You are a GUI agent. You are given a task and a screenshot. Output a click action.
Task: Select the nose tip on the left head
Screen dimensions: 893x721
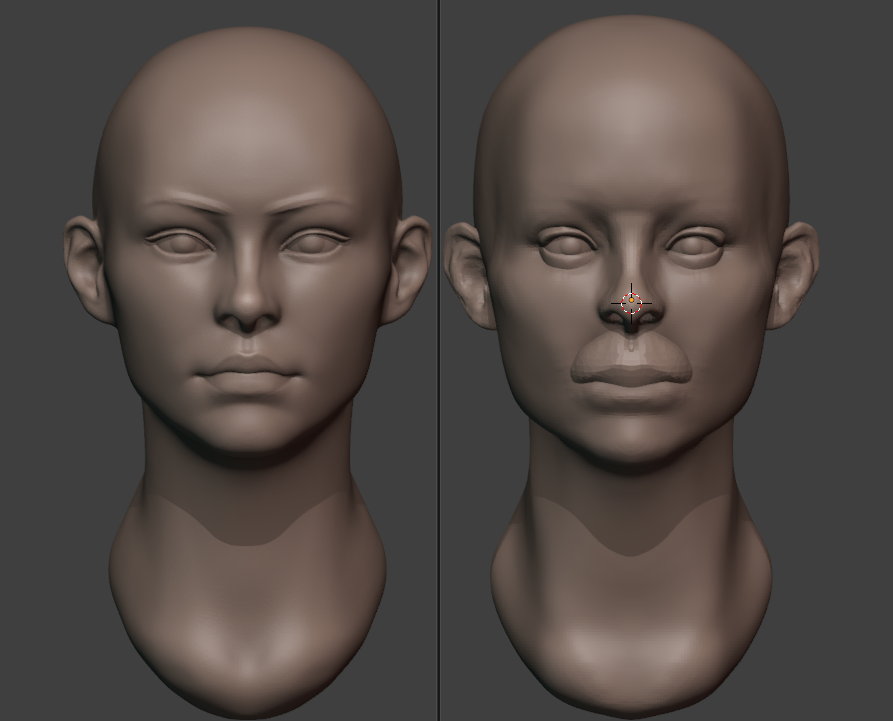[248, 317]
